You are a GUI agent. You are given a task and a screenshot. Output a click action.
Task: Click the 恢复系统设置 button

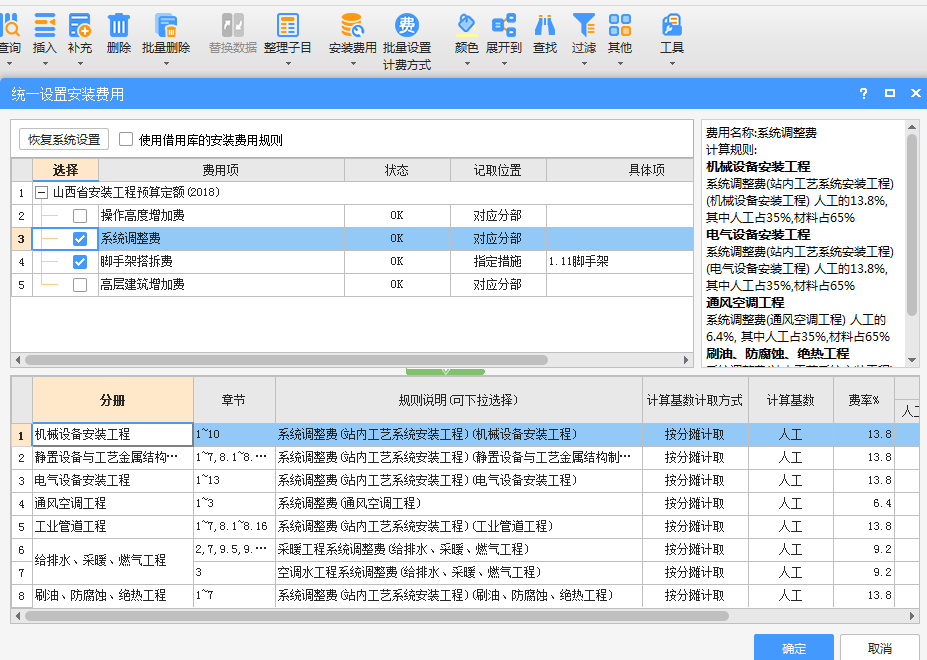click(x=64, y=140)
